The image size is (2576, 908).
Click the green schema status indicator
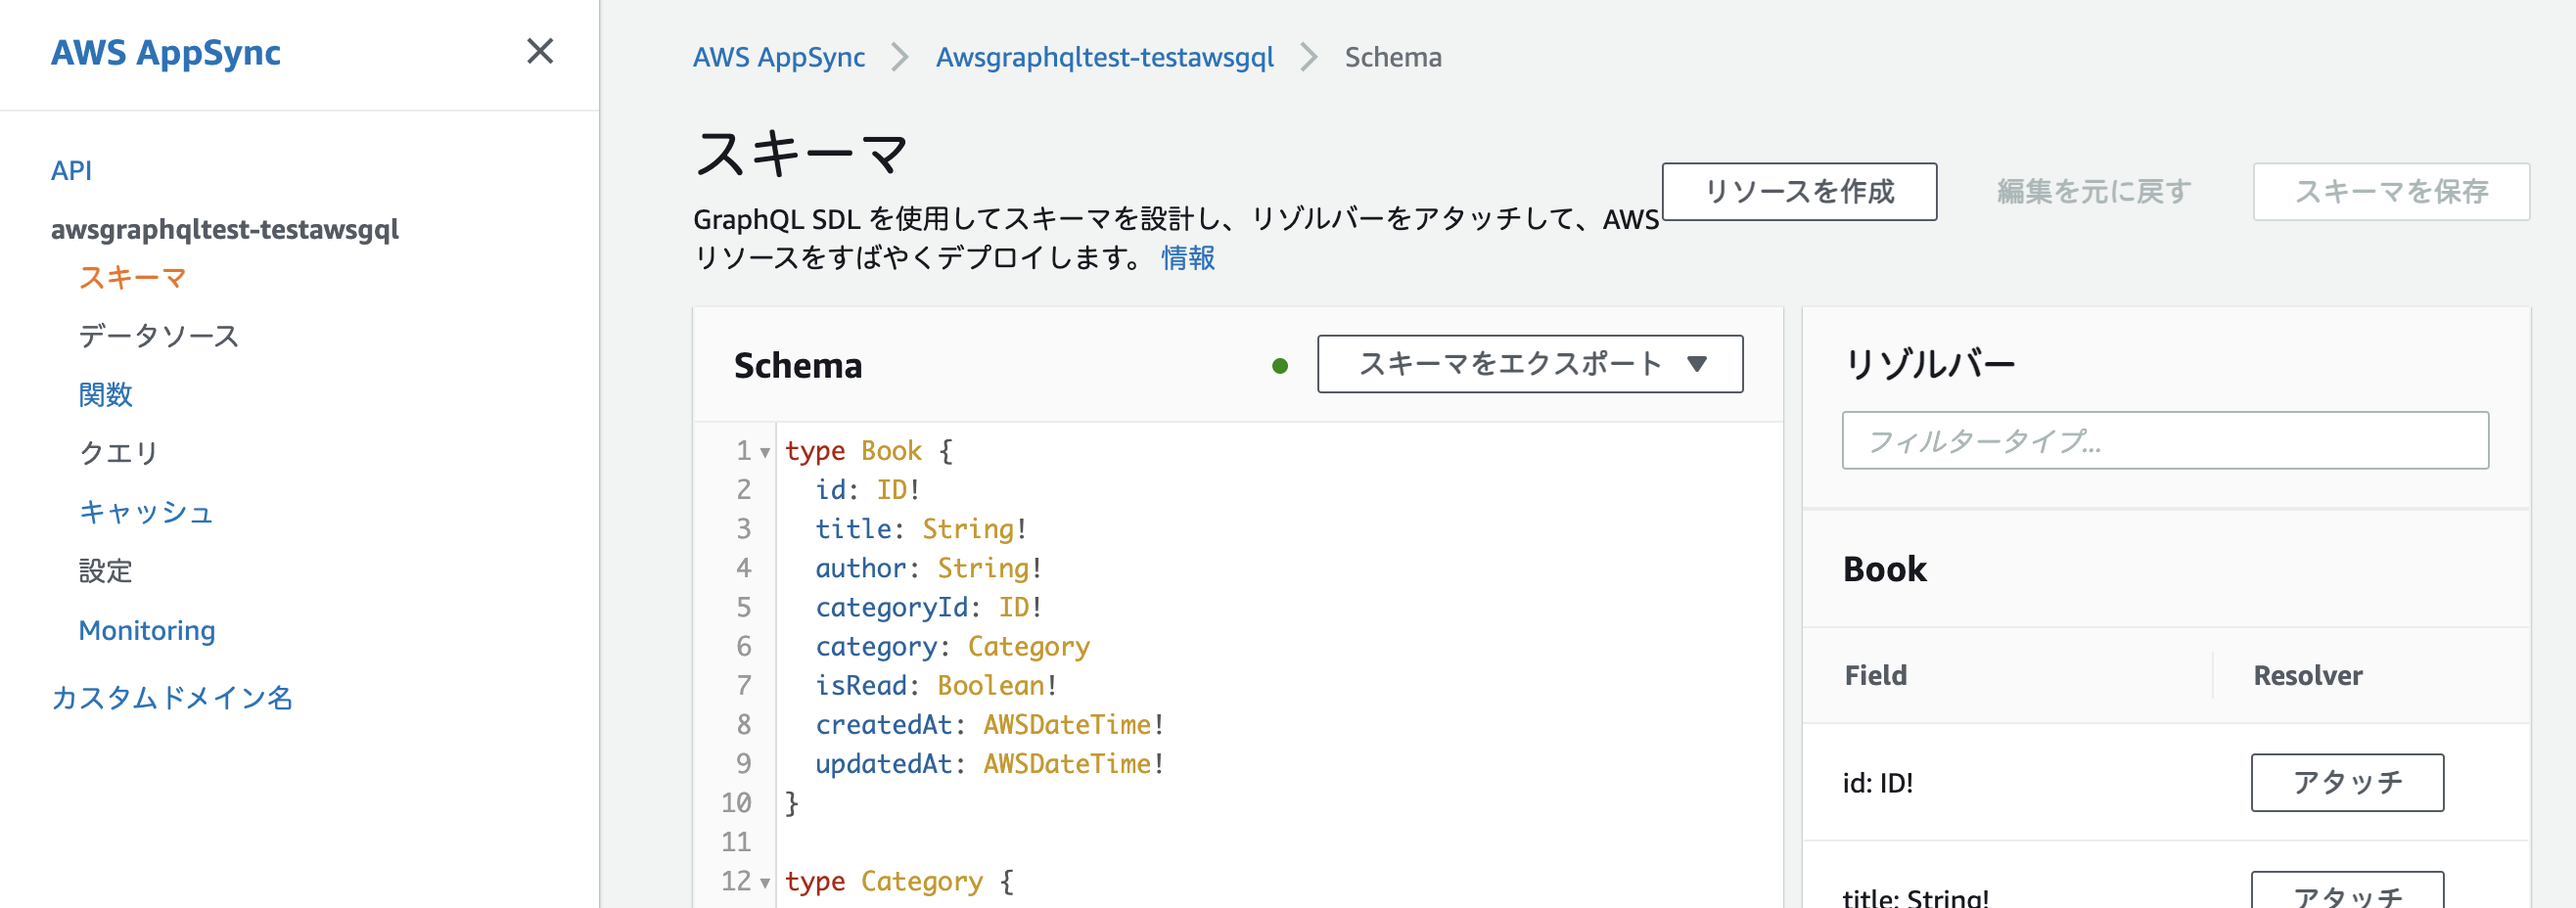point(1280,366)
